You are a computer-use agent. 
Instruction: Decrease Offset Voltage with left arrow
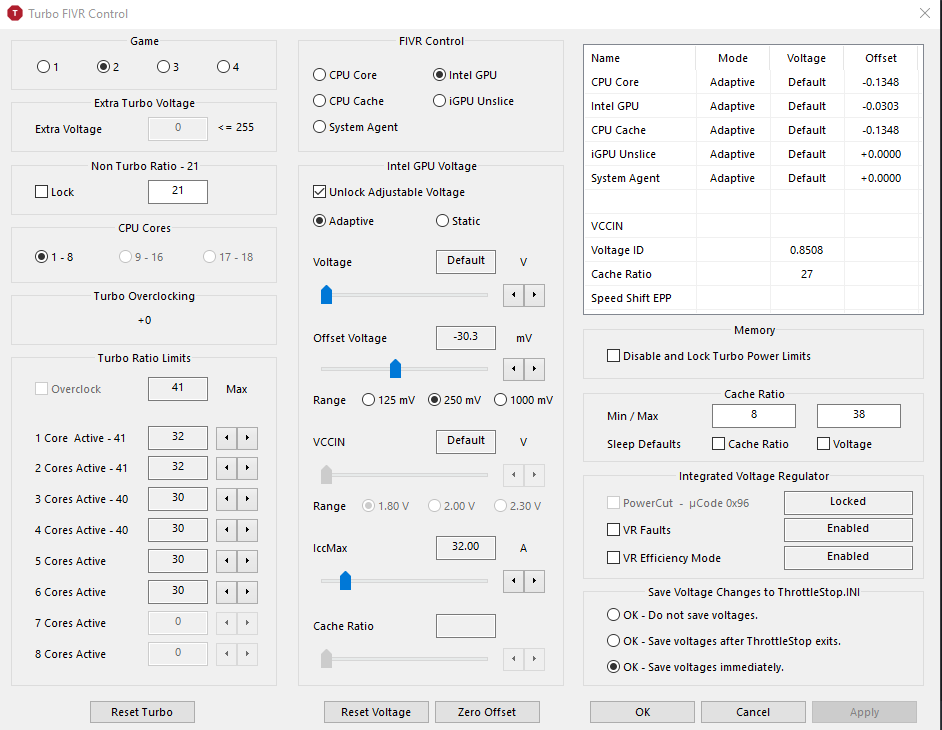[514, 369]
